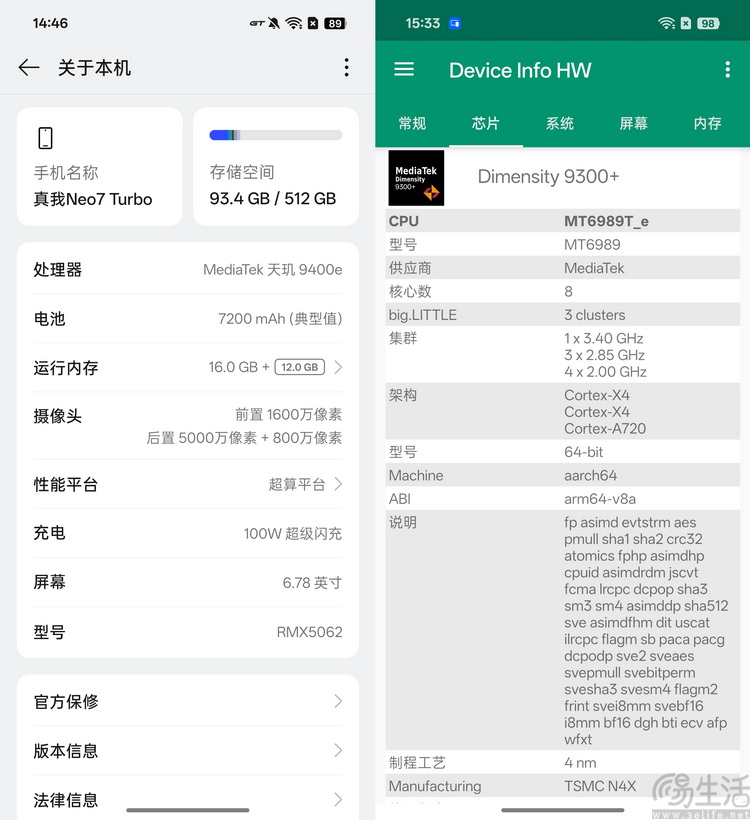Tap the arm64-v8a ABI value
Screen dimensions: 750x820
coord(600,499)
